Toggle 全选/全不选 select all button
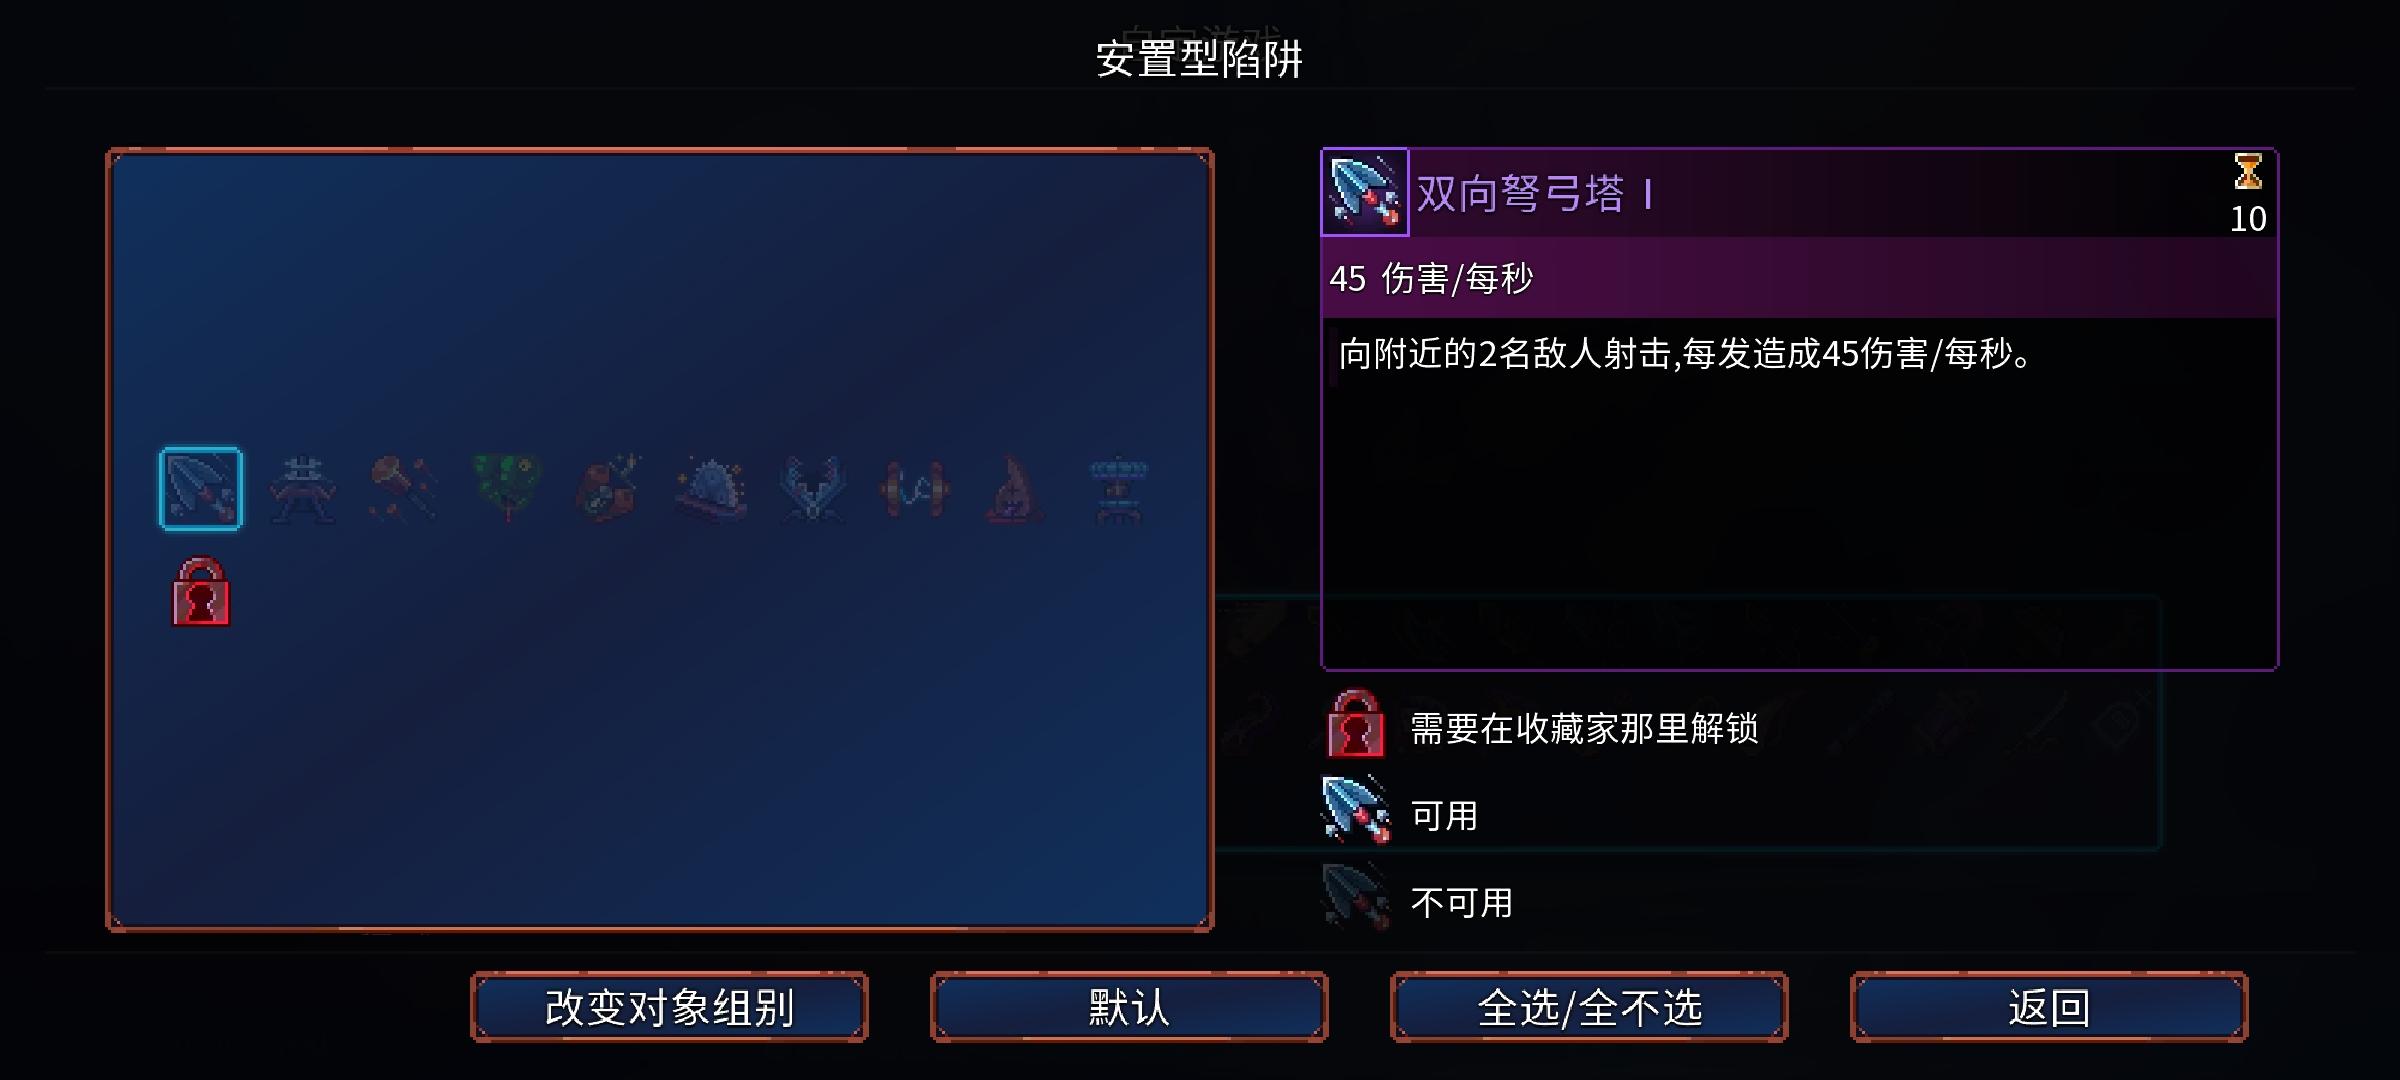2400x1080 pixels. pyautogui.click(x=1589, y=1007)
